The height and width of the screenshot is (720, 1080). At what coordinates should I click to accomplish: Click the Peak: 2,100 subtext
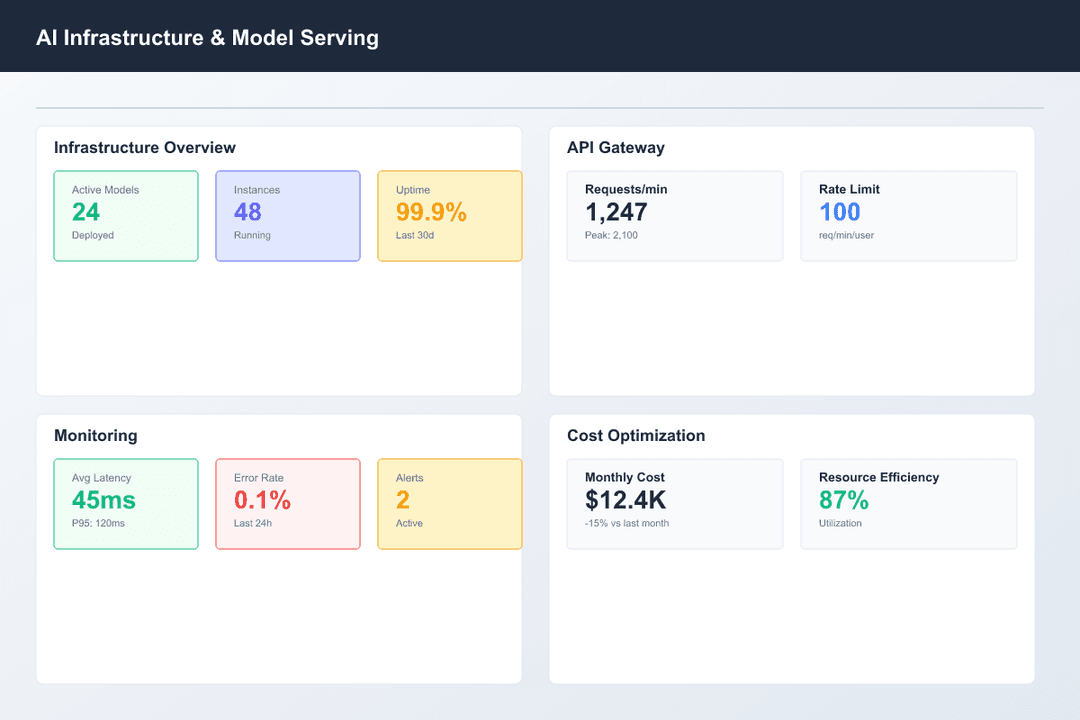600,235
